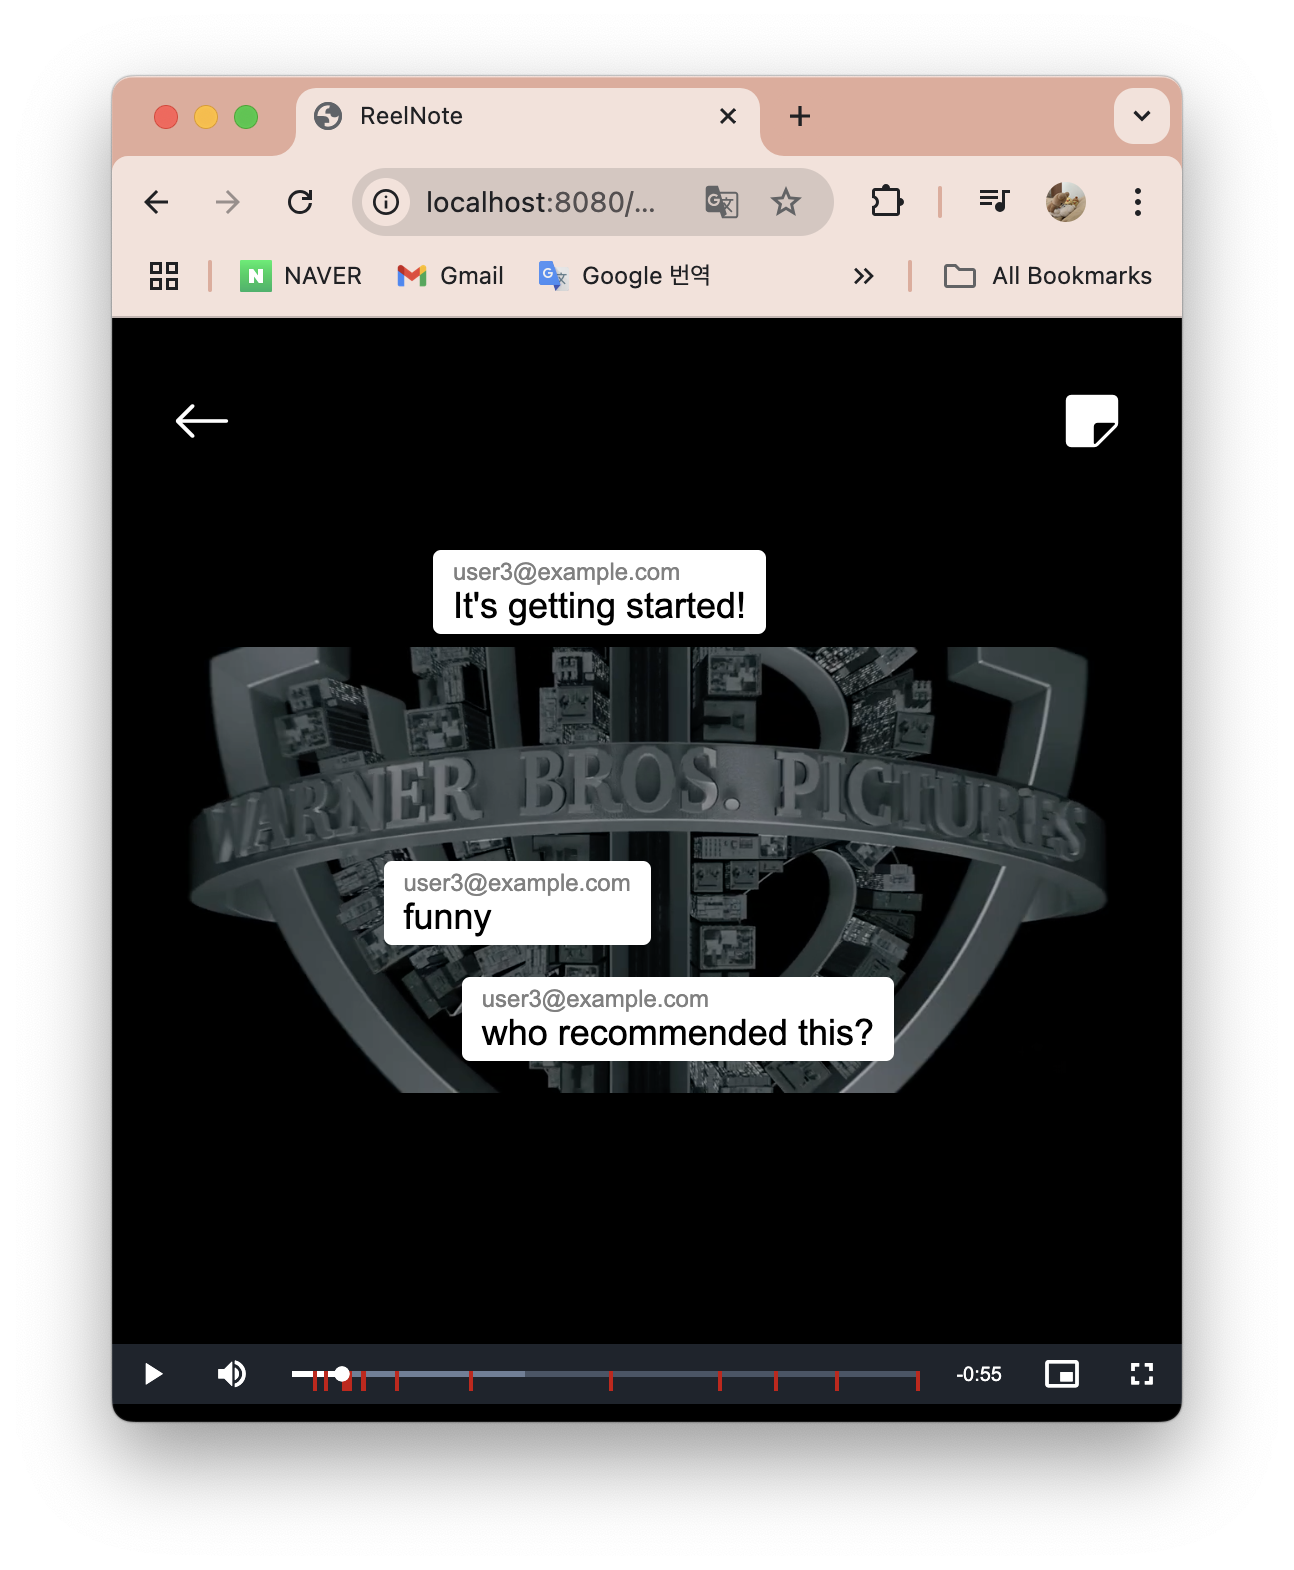The width and height of the screenshot is (1294, 1570).
Task: Open the Chrome three-dot menu
Action: 1138,202
